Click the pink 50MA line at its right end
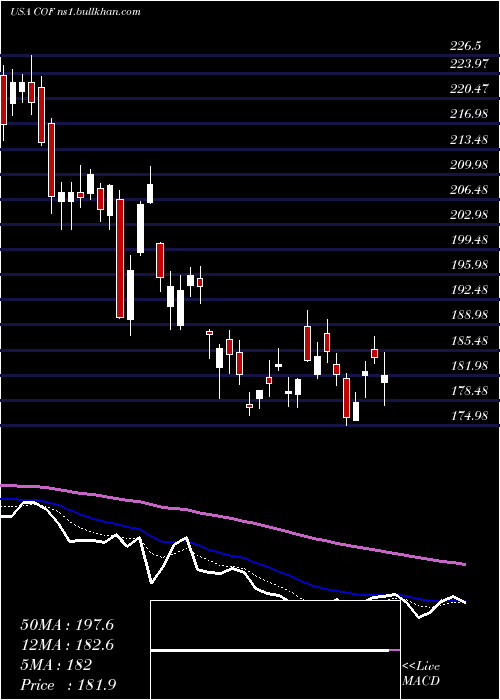The width and height of the screenshot is (500, 700). (x=463, y=565)
